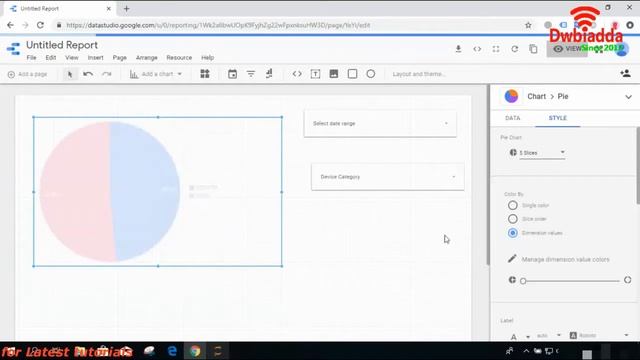
Task: Collapse the Chart > Pie panel chevron
Action: [x=628, y=97]
